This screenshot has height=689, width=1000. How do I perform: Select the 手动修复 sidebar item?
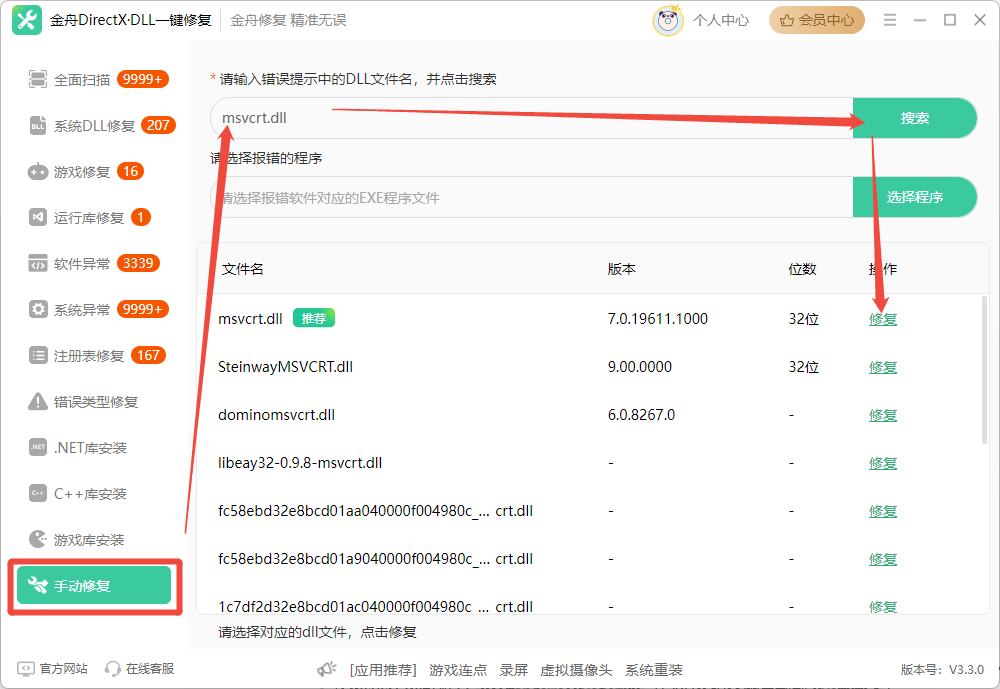(x=94, y=585)
